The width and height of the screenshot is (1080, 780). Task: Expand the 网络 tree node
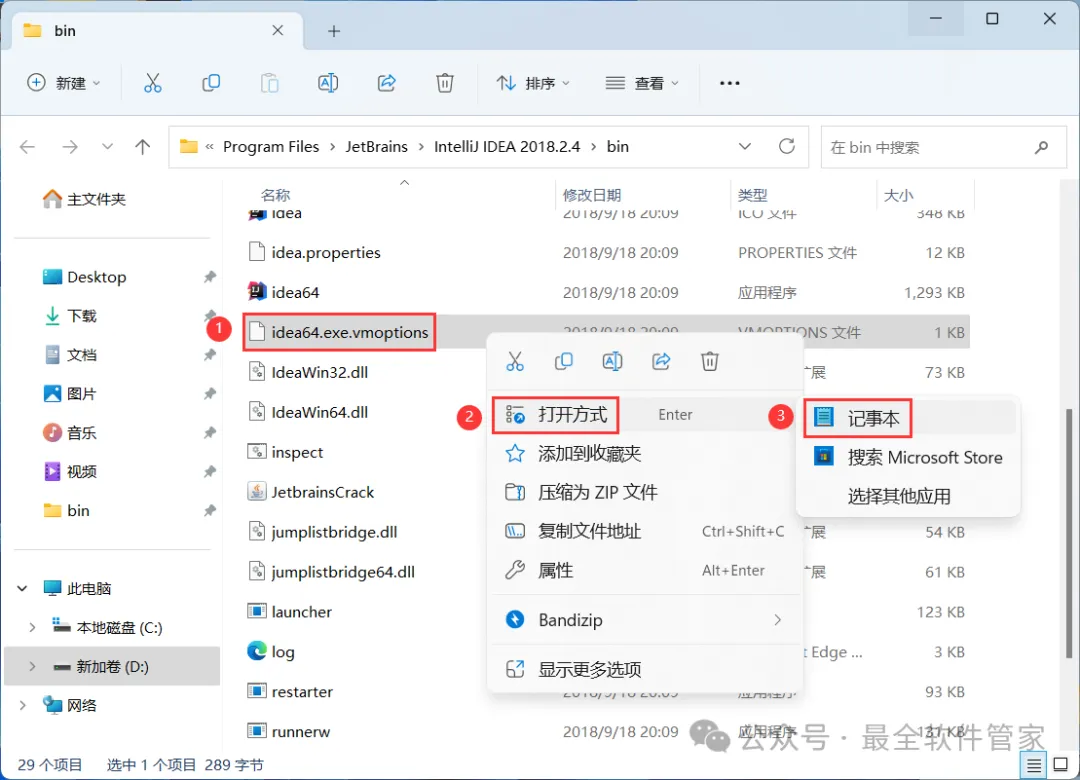(x=23, y=706)
